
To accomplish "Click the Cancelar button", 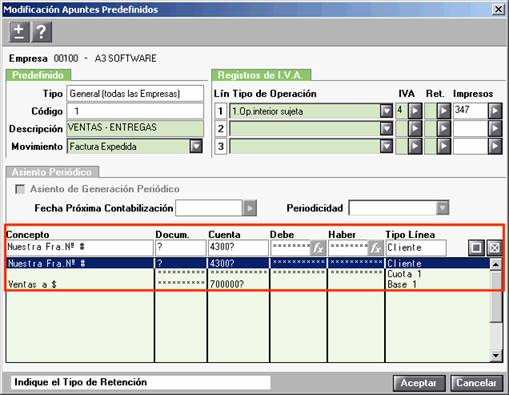I will click(x=477, y=383).
